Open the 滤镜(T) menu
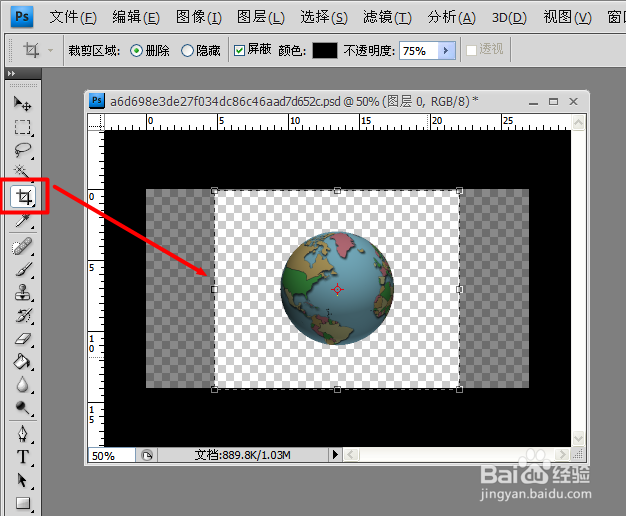 pyautogui.click(x=387, y=17)
